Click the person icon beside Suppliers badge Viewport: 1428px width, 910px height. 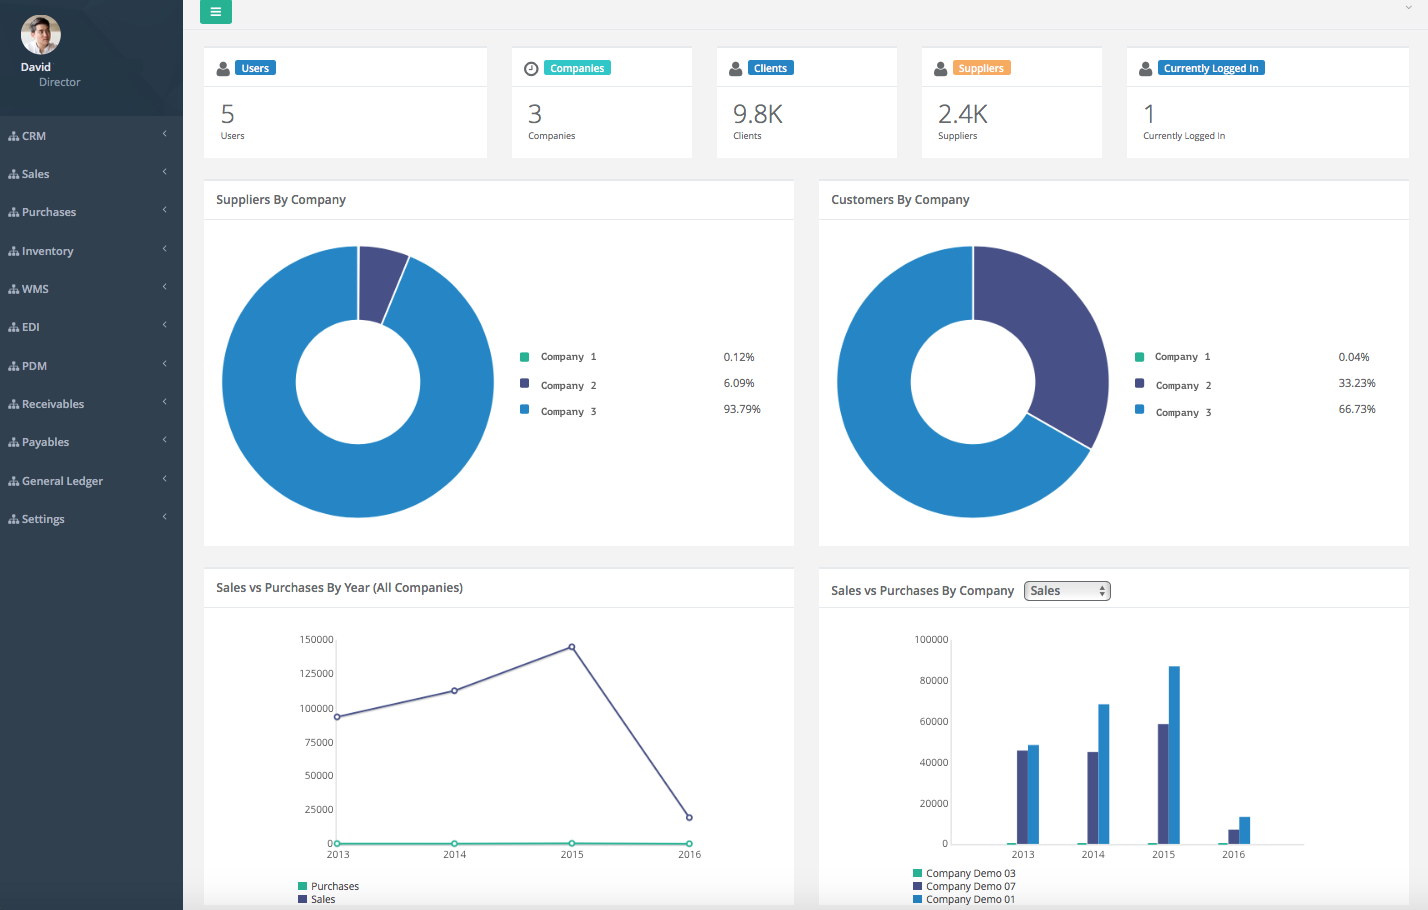[941, 69]
